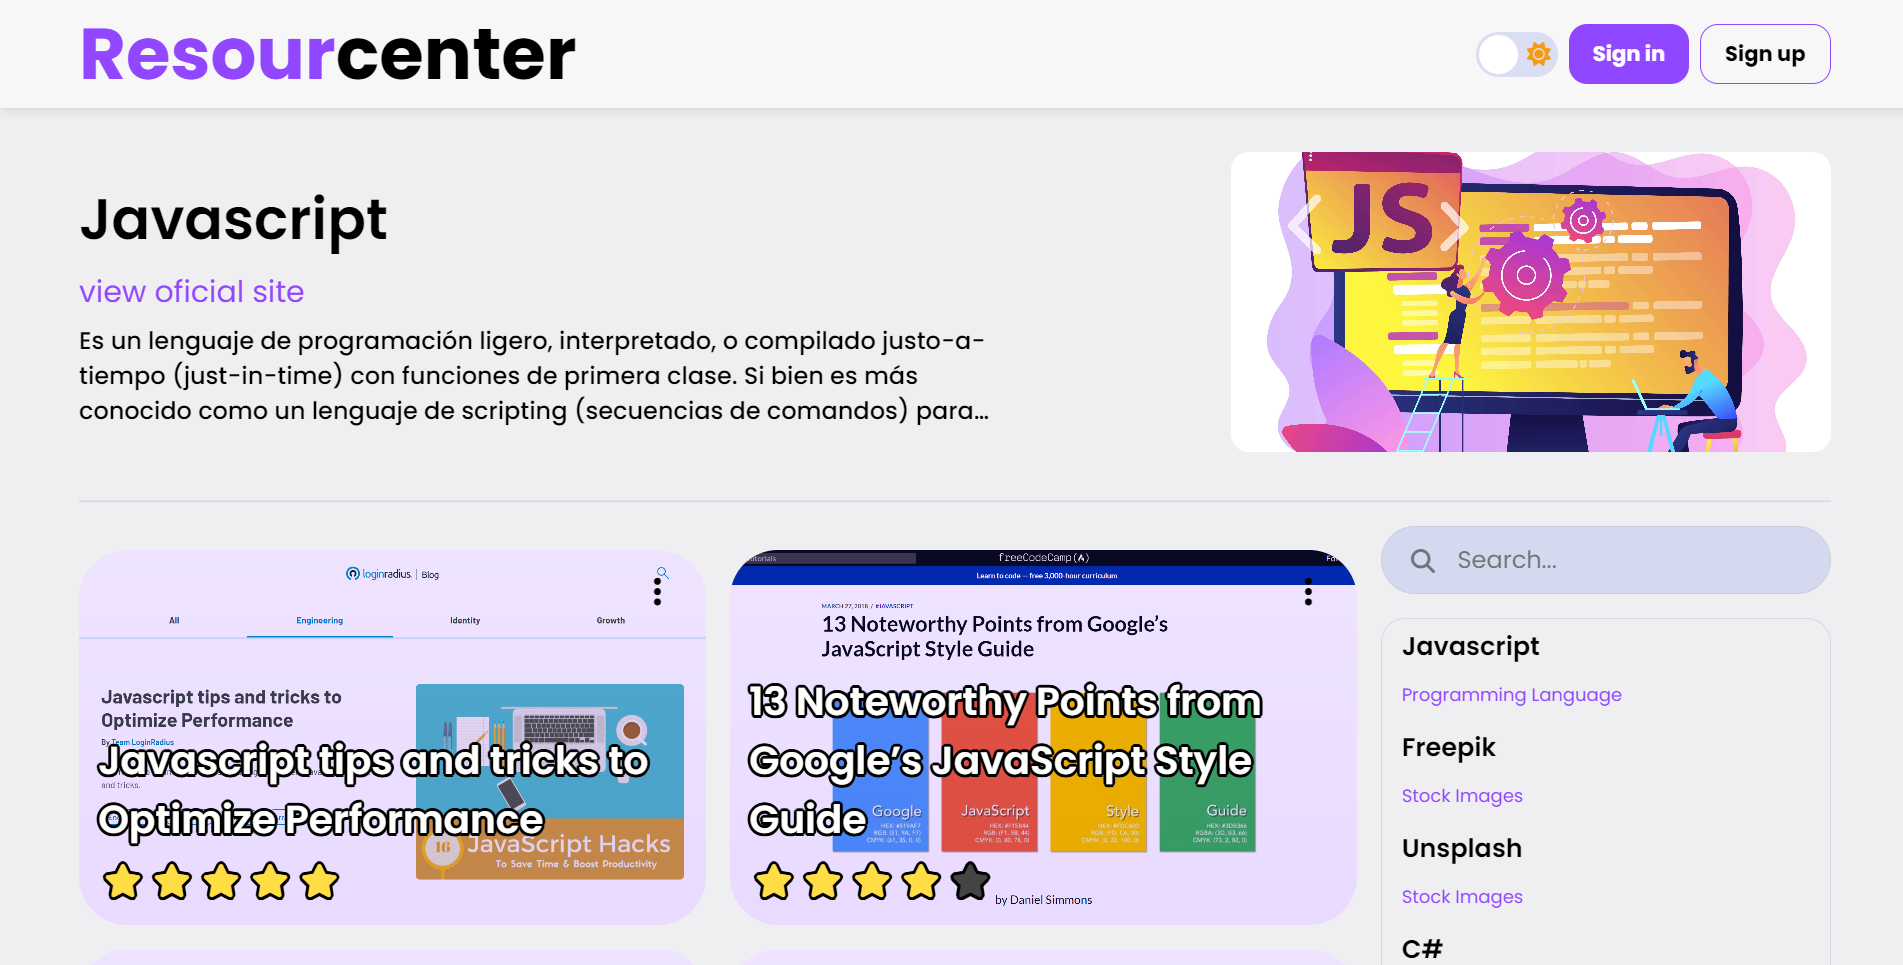Click the Javascript description paragraph
Screen dimensions: 1903x965
coord(534,375)
